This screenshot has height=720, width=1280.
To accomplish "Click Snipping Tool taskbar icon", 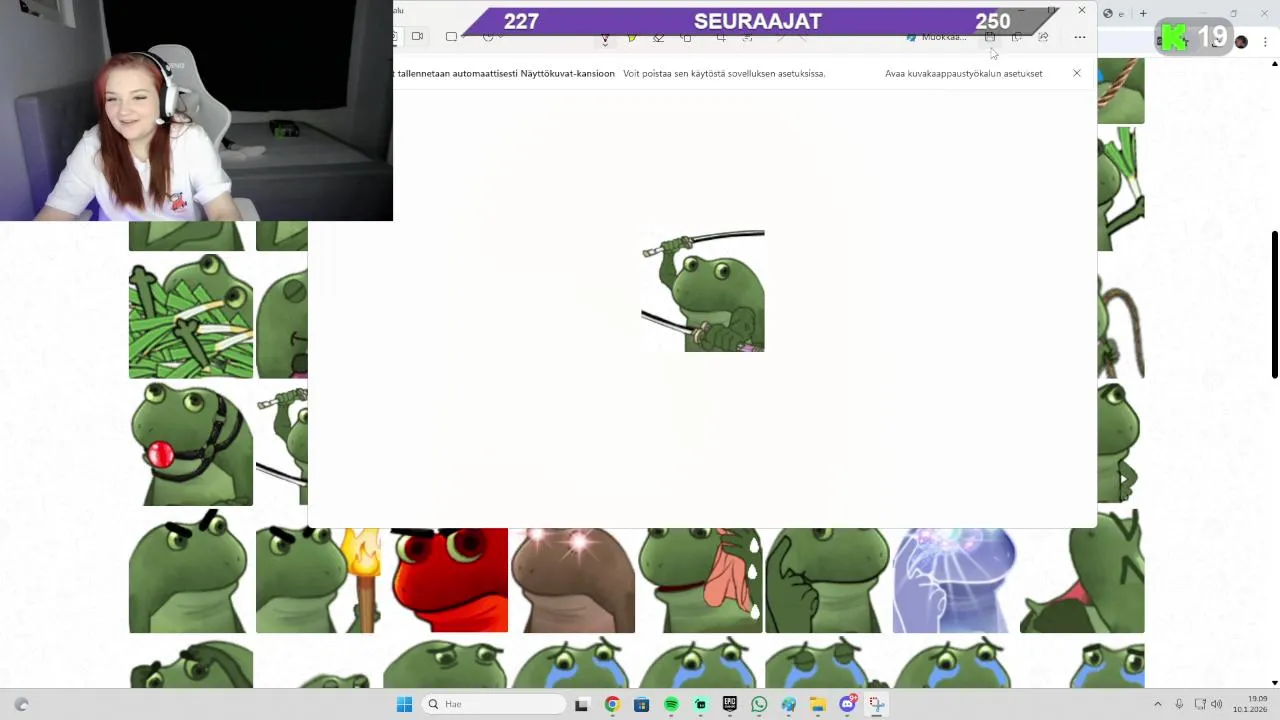I will point(876,704).
